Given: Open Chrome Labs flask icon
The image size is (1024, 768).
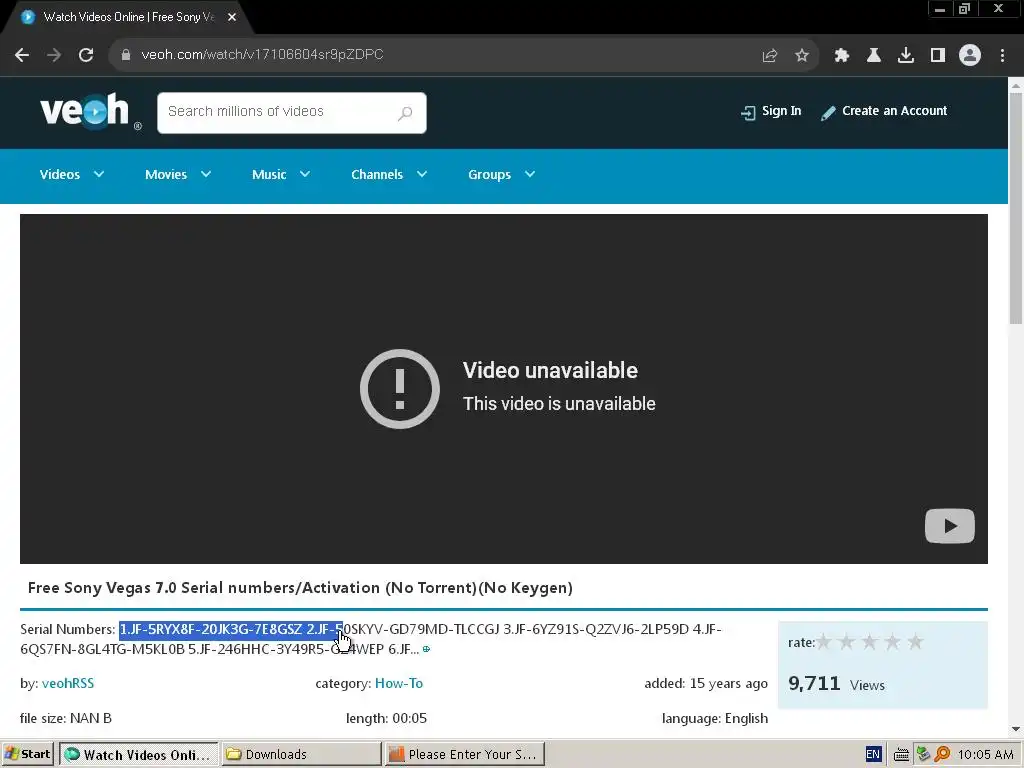Looking at the screenshot, I should point(874,56).
